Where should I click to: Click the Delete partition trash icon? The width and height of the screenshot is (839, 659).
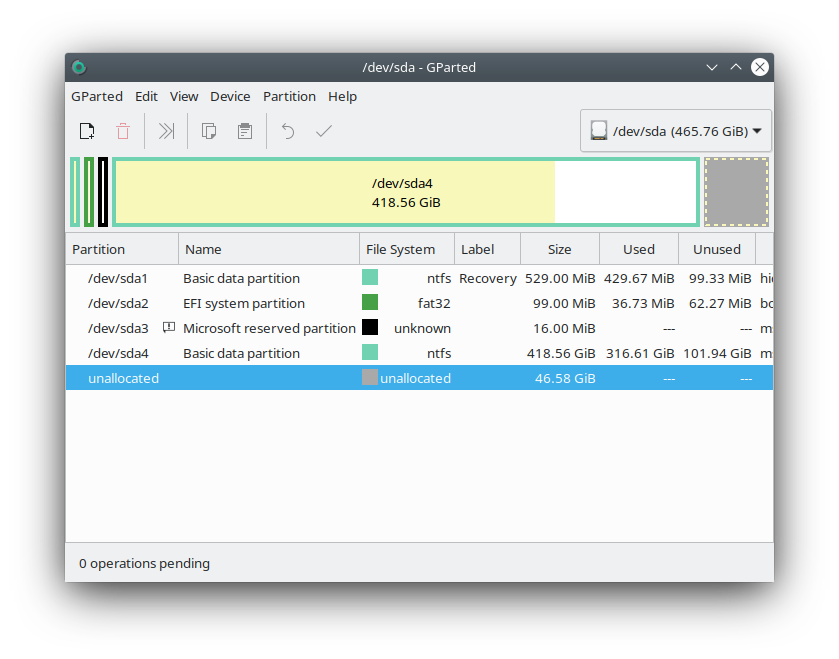click(x=123, y=131)
